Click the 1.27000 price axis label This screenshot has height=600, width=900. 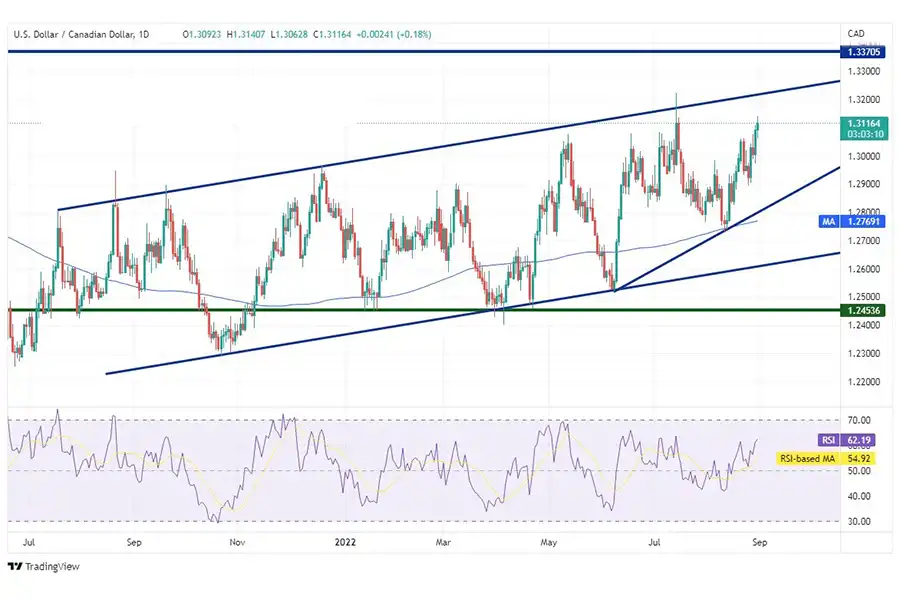click(x=864, y=241)
